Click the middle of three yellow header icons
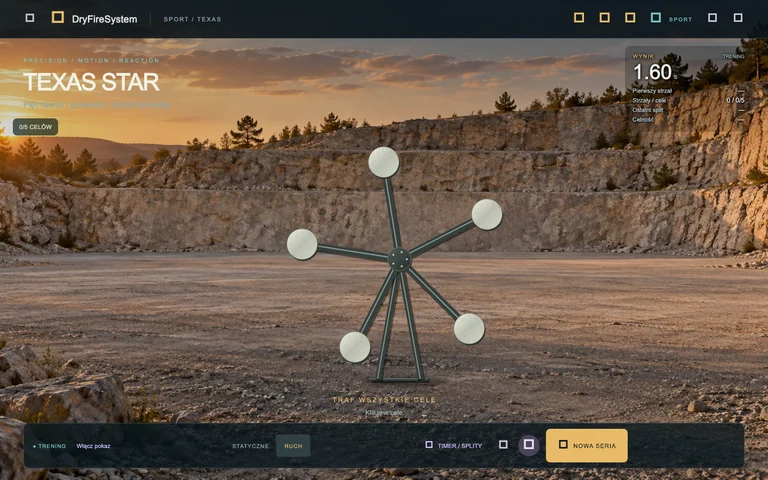 point(604,18)
